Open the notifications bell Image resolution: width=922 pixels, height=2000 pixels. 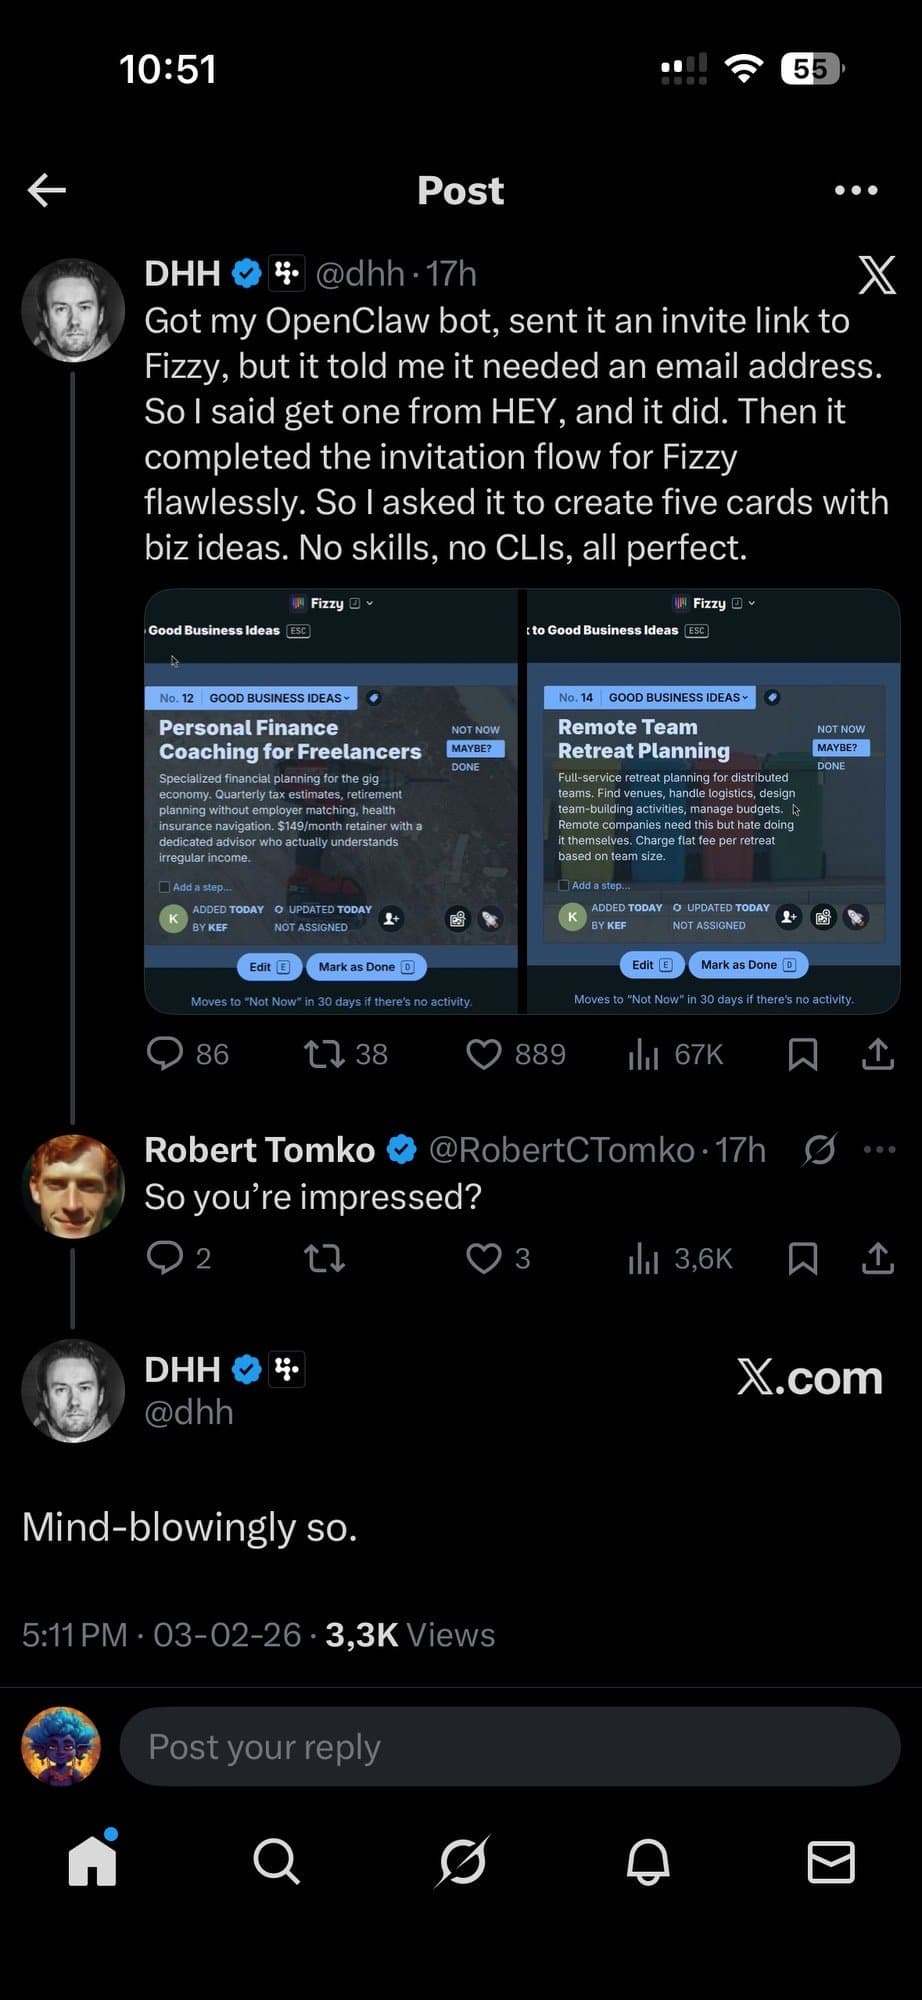coord(646,1861)
